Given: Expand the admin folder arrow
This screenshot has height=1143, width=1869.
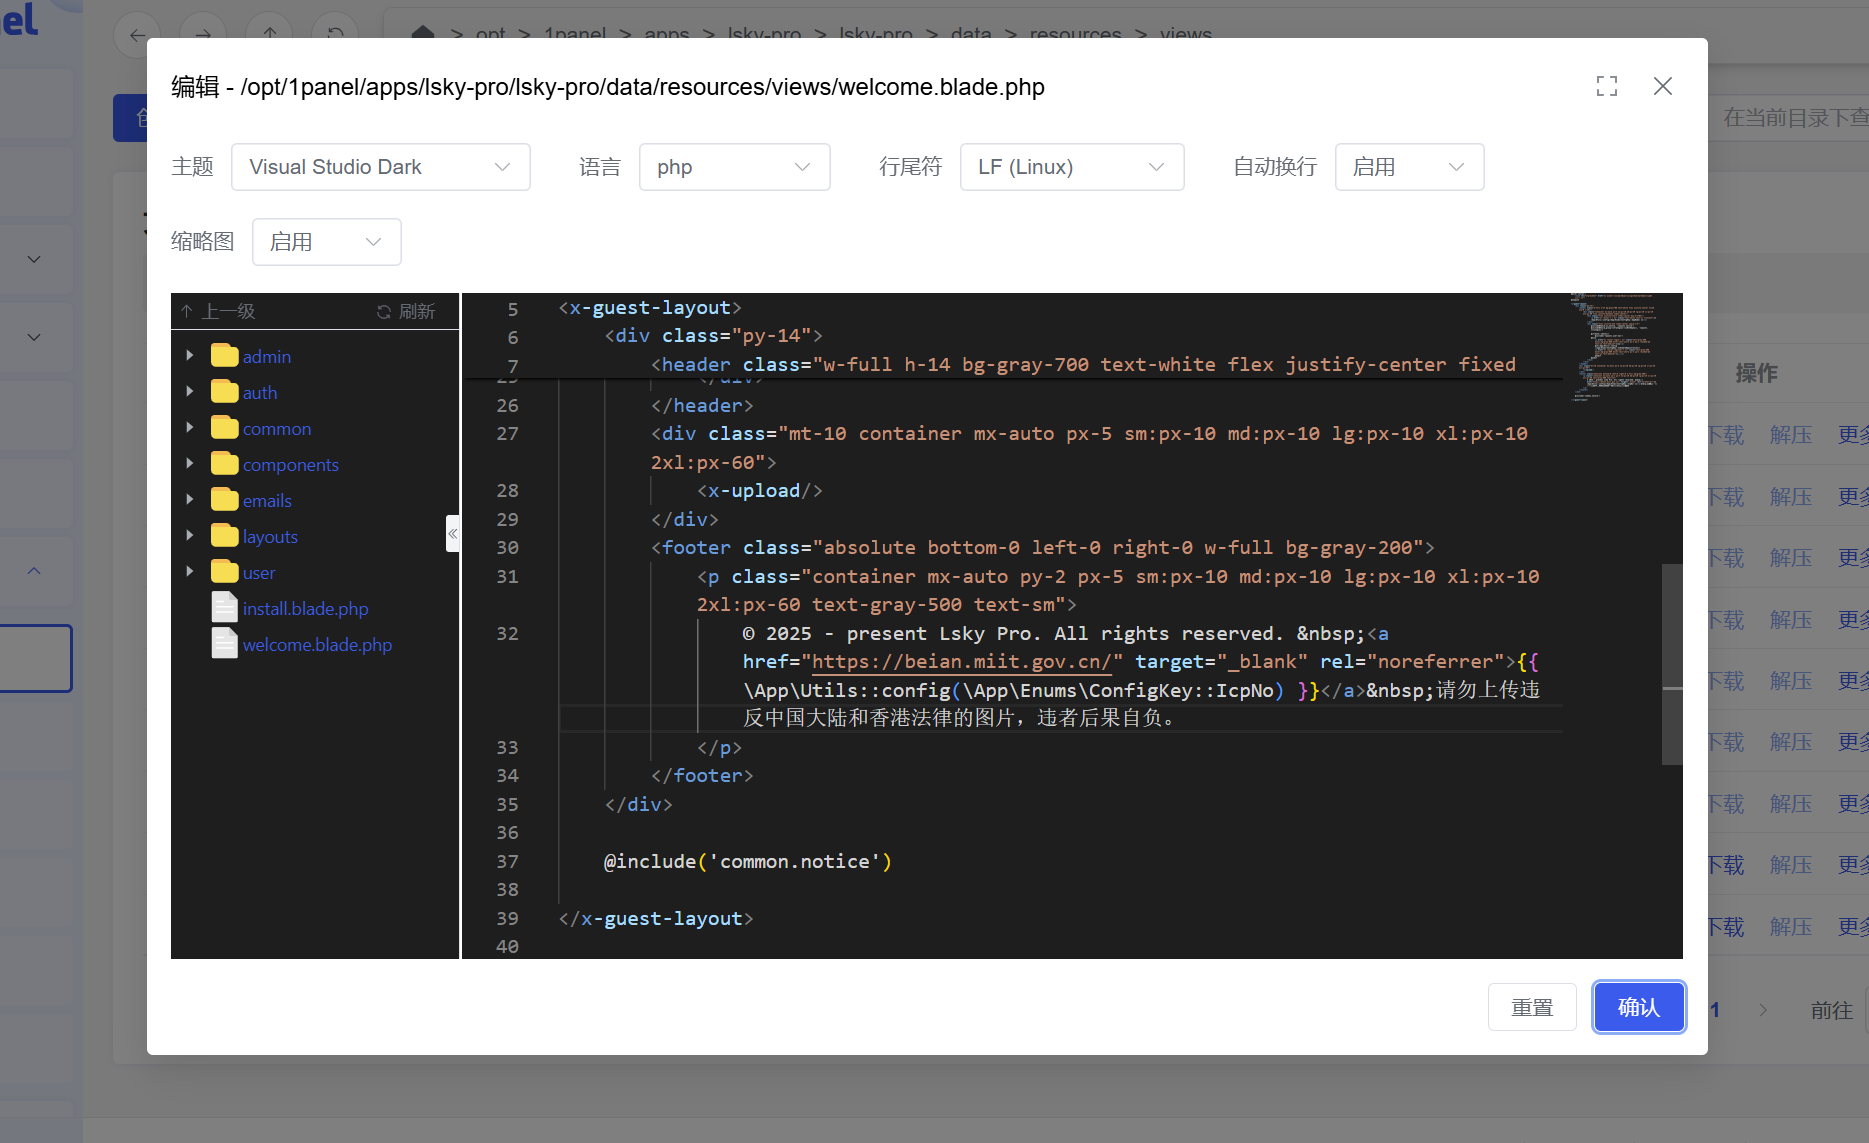Looking at the screenshot, I should pyautogui.click(x=190, y=355).
